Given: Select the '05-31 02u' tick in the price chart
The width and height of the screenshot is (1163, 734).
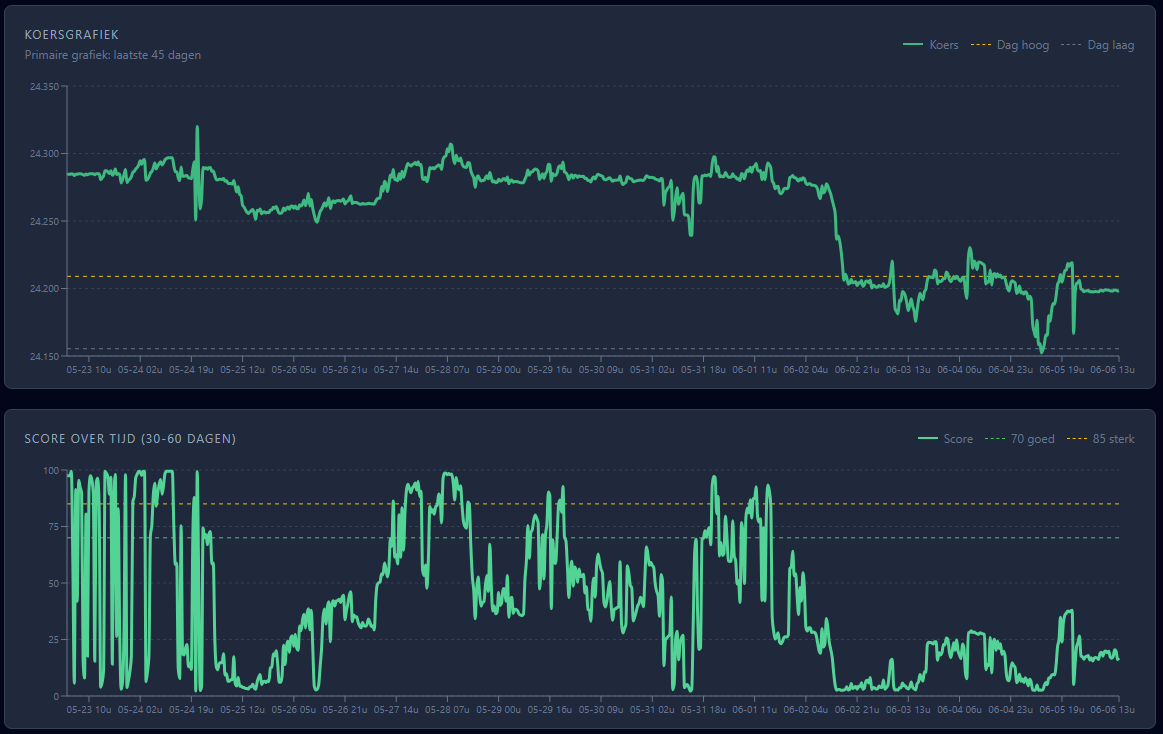Looking at the screenshot, I should click(652, 369).
